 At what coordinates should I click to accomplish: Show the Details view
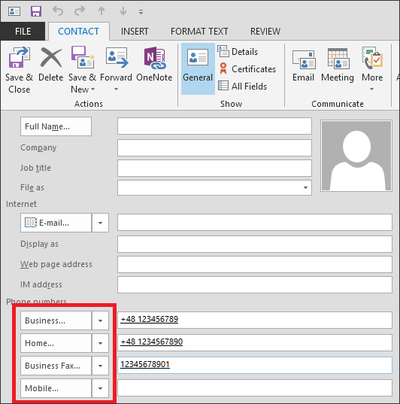pyautogui.click(x=238, y=52)
